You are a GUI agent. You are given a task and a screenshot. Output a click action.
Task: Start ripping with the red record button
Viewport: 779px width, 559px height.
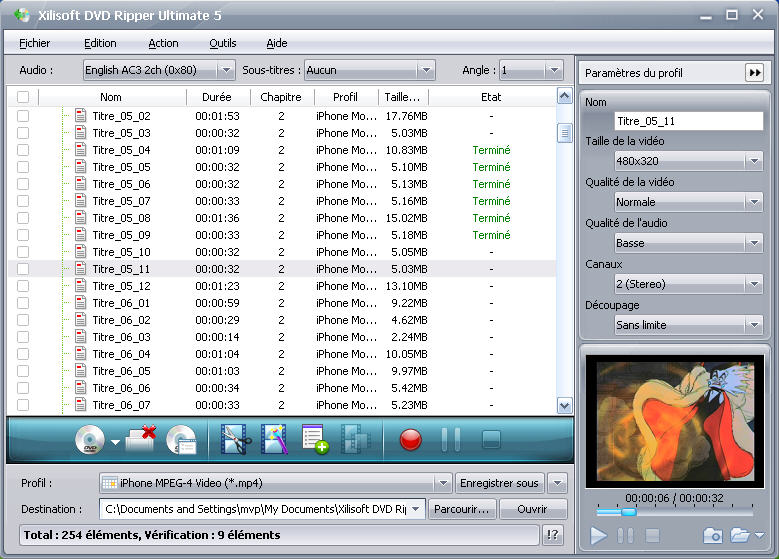point(411,440)
